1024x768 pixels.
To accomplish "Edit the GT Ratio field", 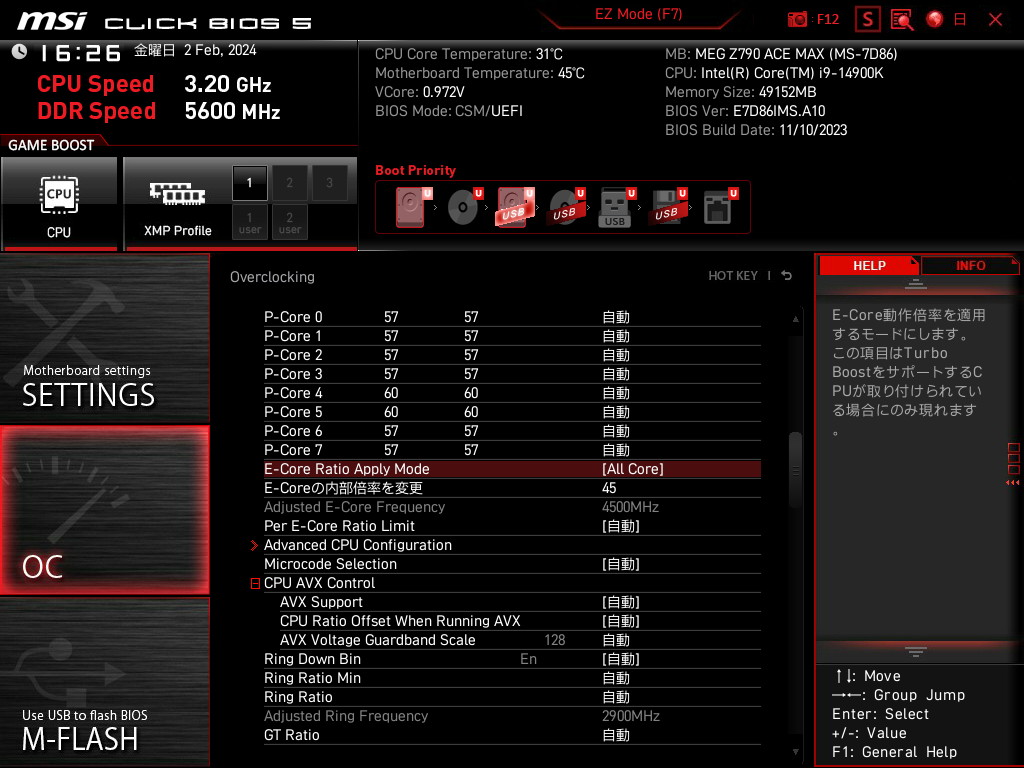I will [x=615, y=735].
